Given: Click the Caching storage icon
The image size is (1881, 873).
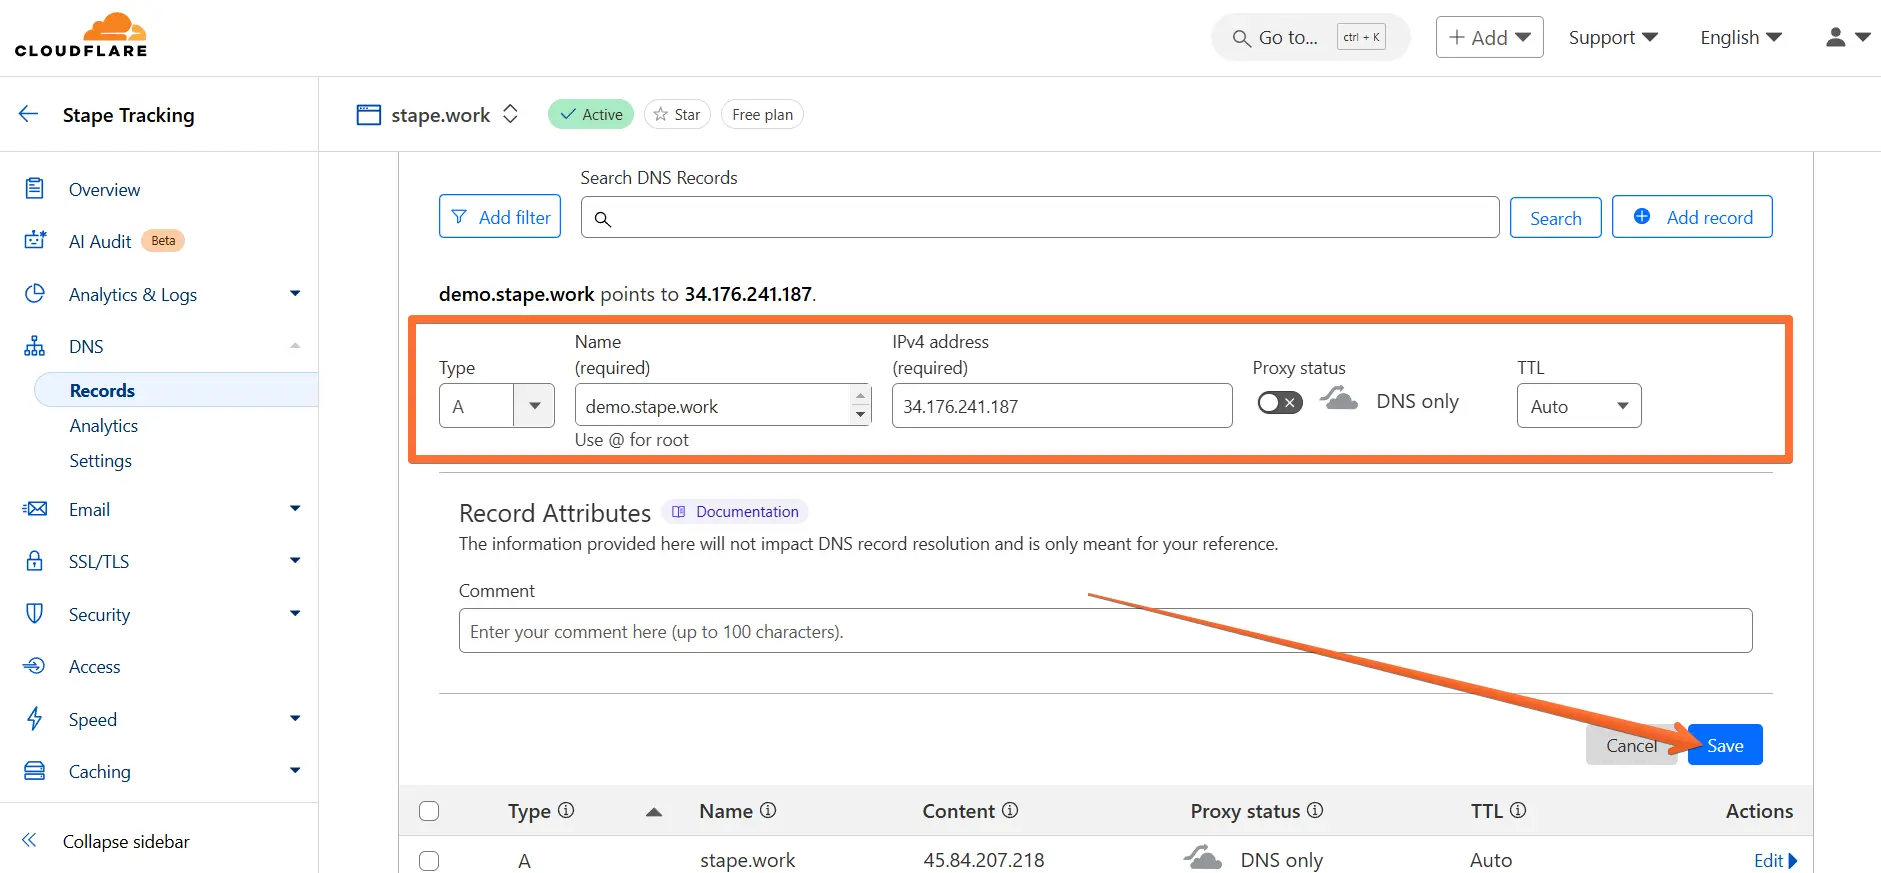Looking at the screenshot, I should tap(35, 771).
